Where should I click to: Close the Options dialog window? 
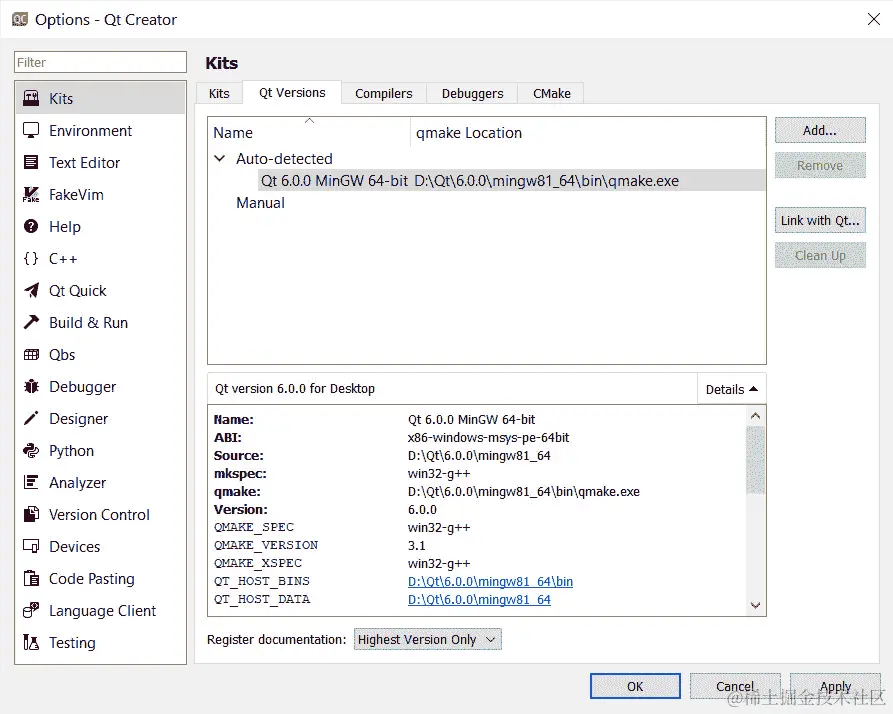click(x=874, y=19)
